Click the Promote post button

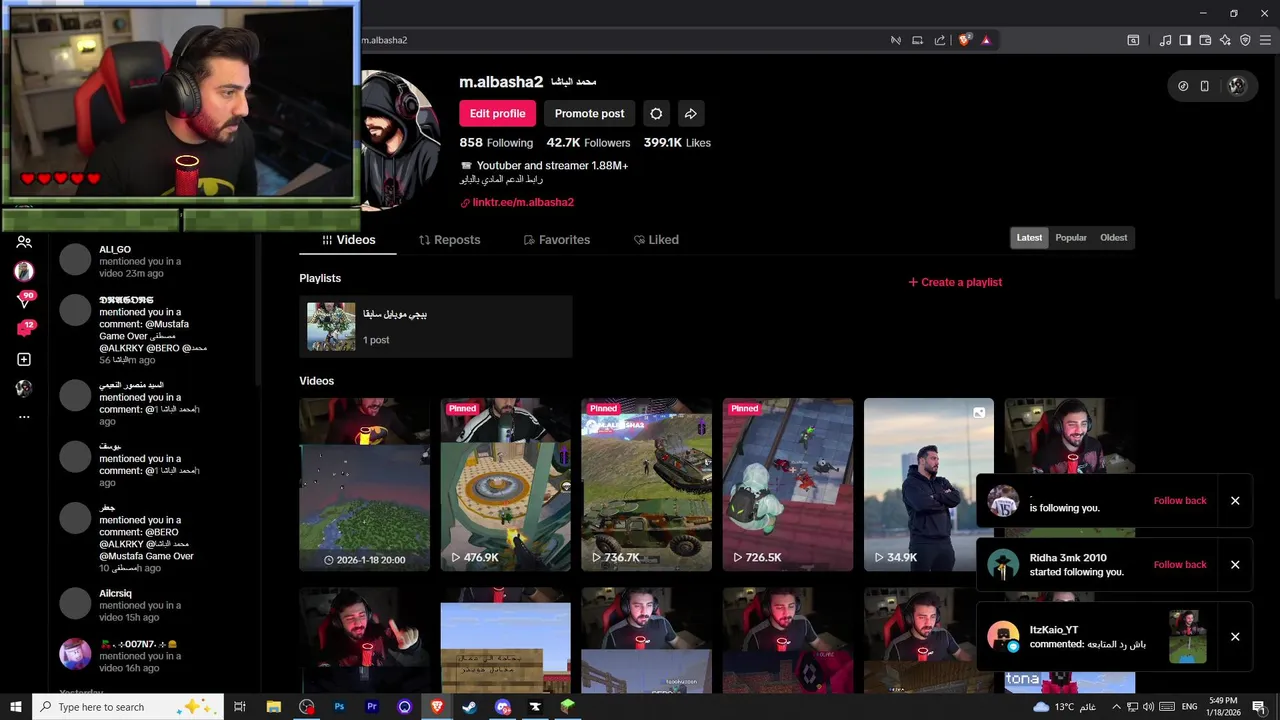tap(589, 113)
